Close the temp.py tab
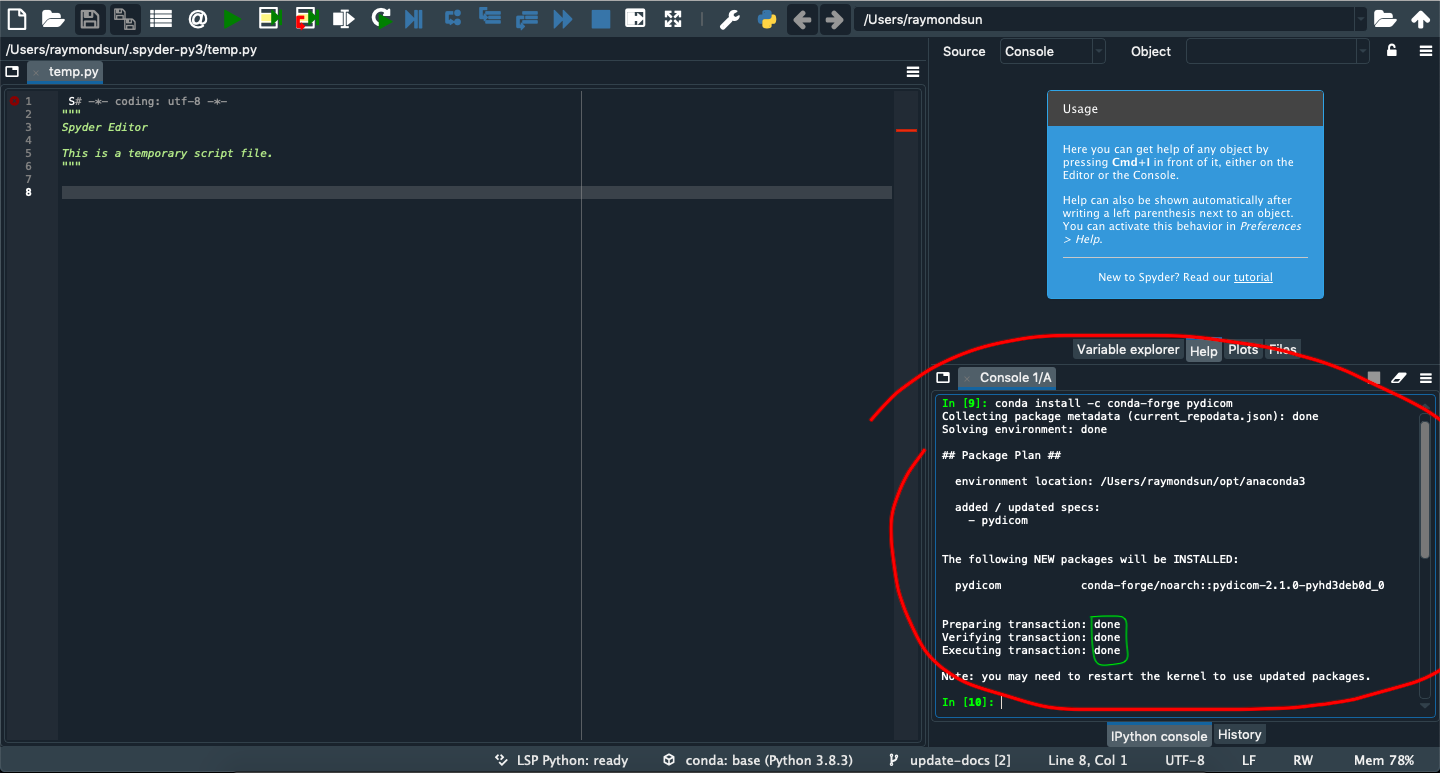Viewport: 1440px width, 773px height. (x=37, y=73)
